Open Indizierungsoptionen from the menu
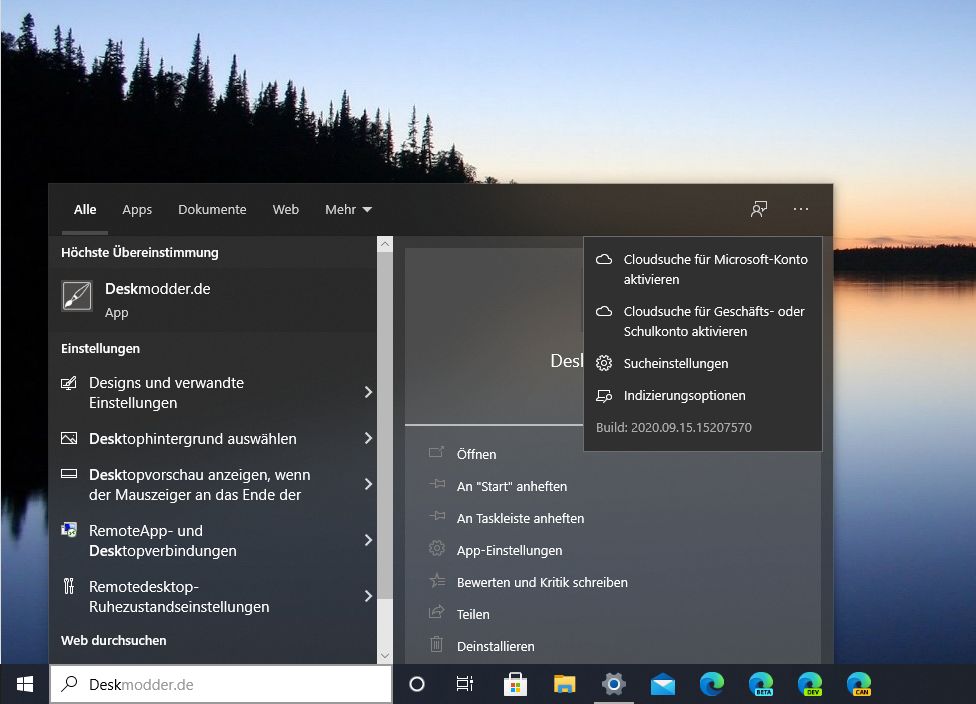 703,396
